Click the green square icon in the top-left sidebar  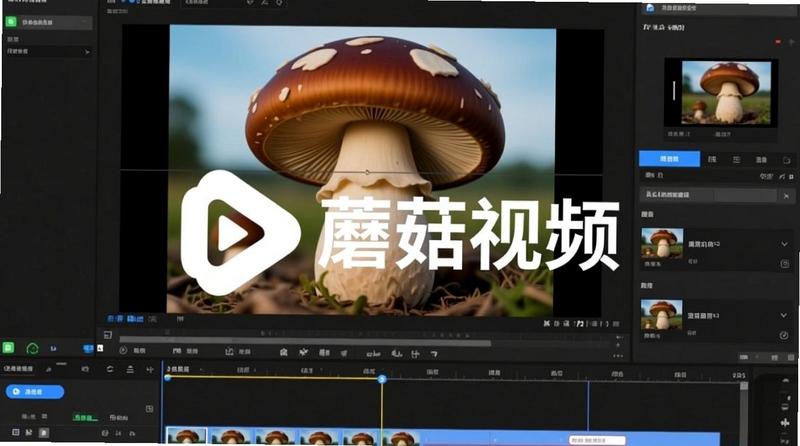tap(11, 22)
